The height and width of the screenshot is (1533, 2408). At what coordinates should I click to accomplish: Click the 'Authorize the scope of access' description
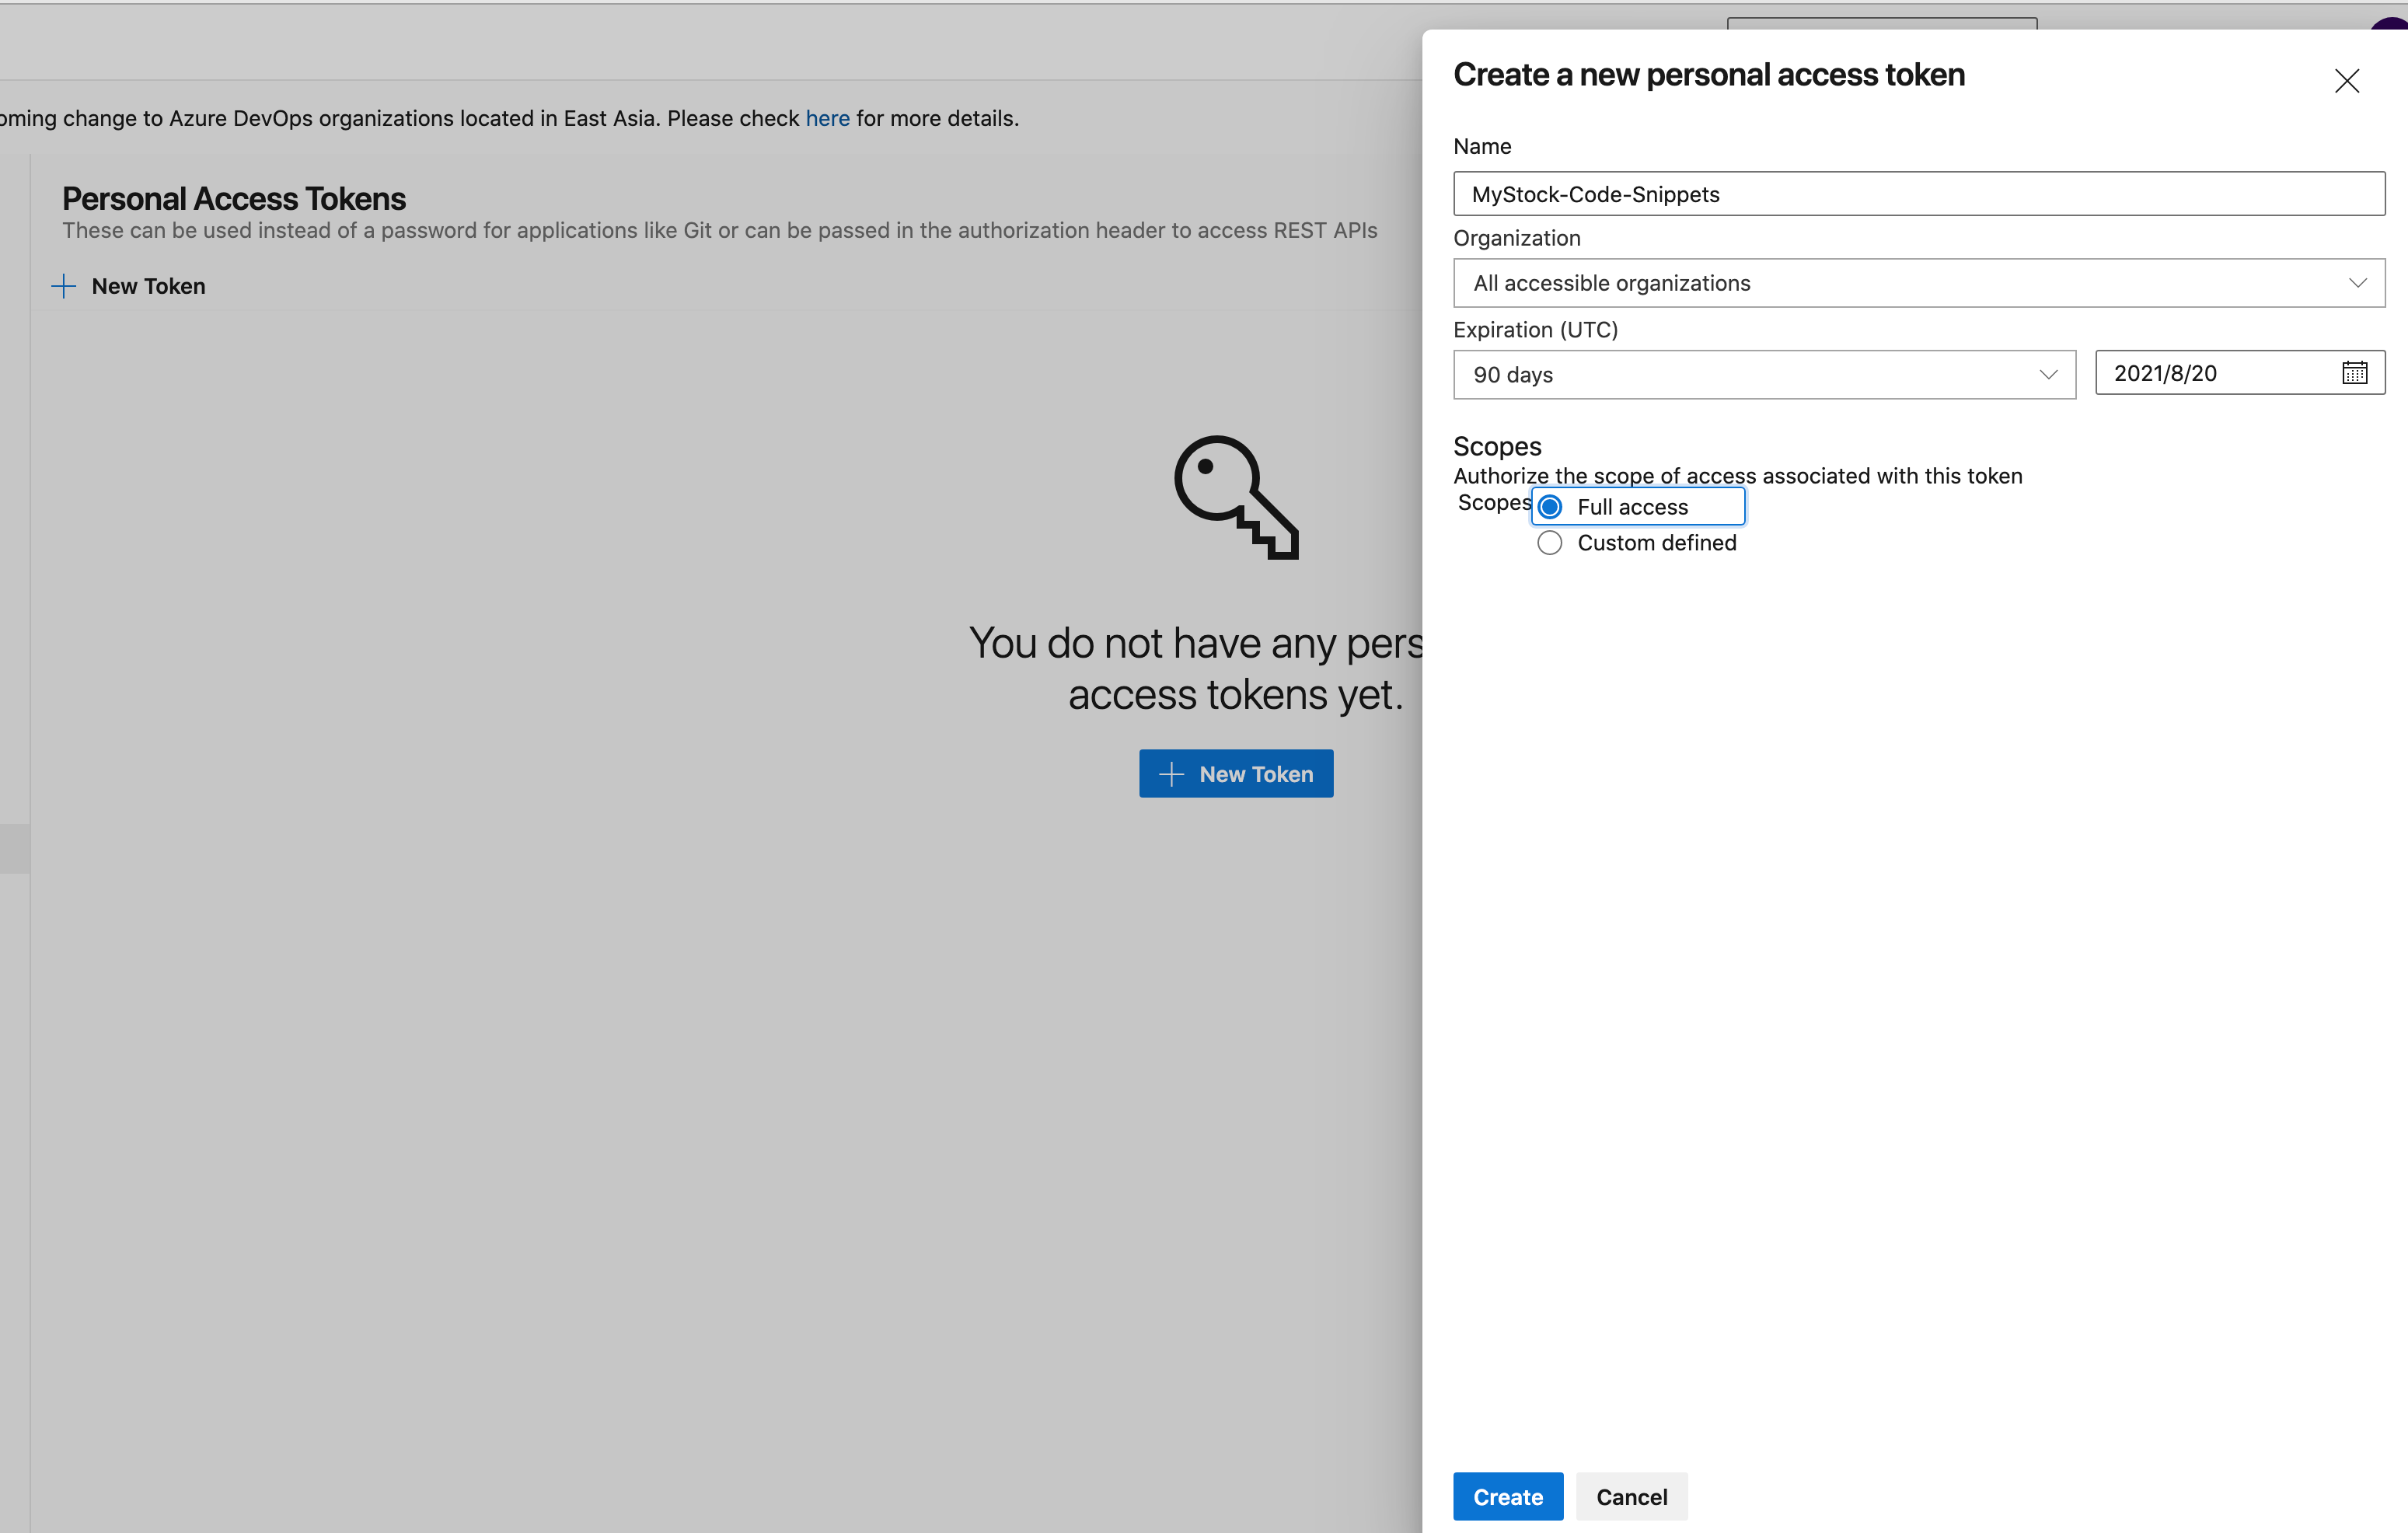coord(1737,476)
